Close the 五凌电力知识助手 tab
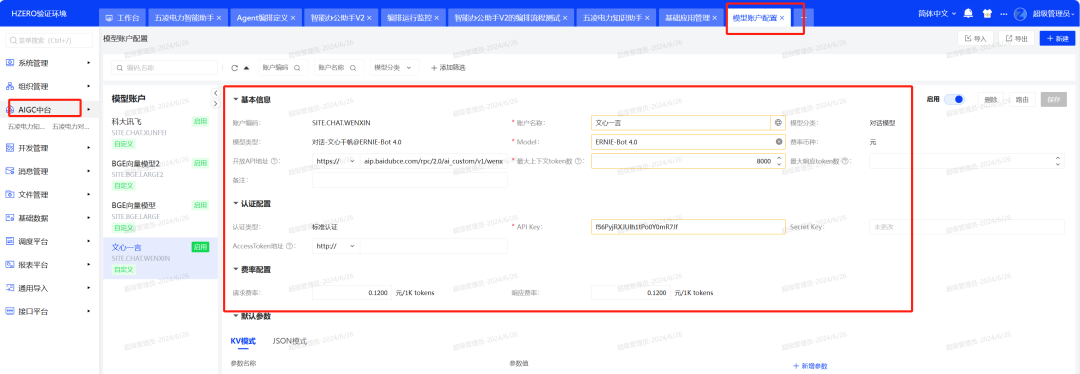The image size is (1080, 374). (648, 18)
